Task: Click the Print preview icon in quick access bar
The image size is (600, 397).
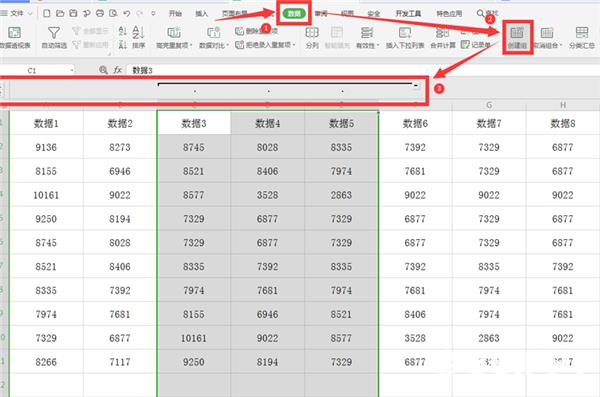Action: 113,14
